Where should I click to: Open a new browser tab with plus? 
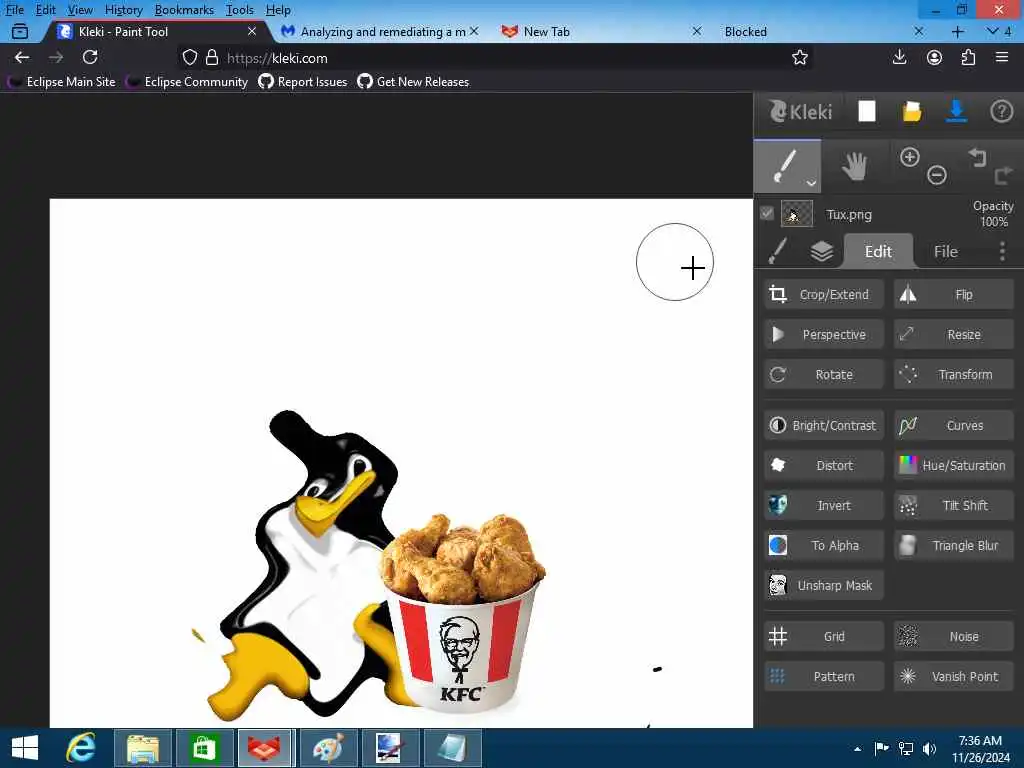[x=957, y=31]
